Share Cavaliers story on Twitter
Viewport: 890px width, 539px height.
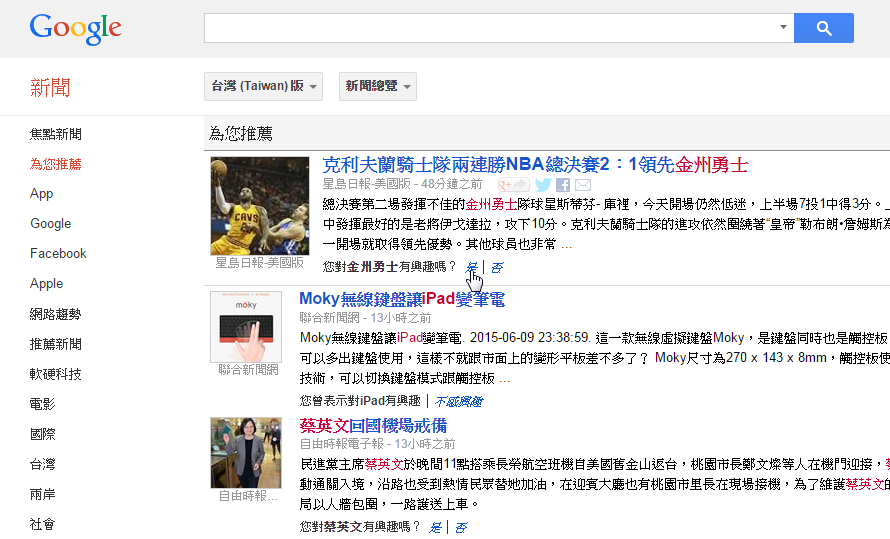(x=543, y=185)
